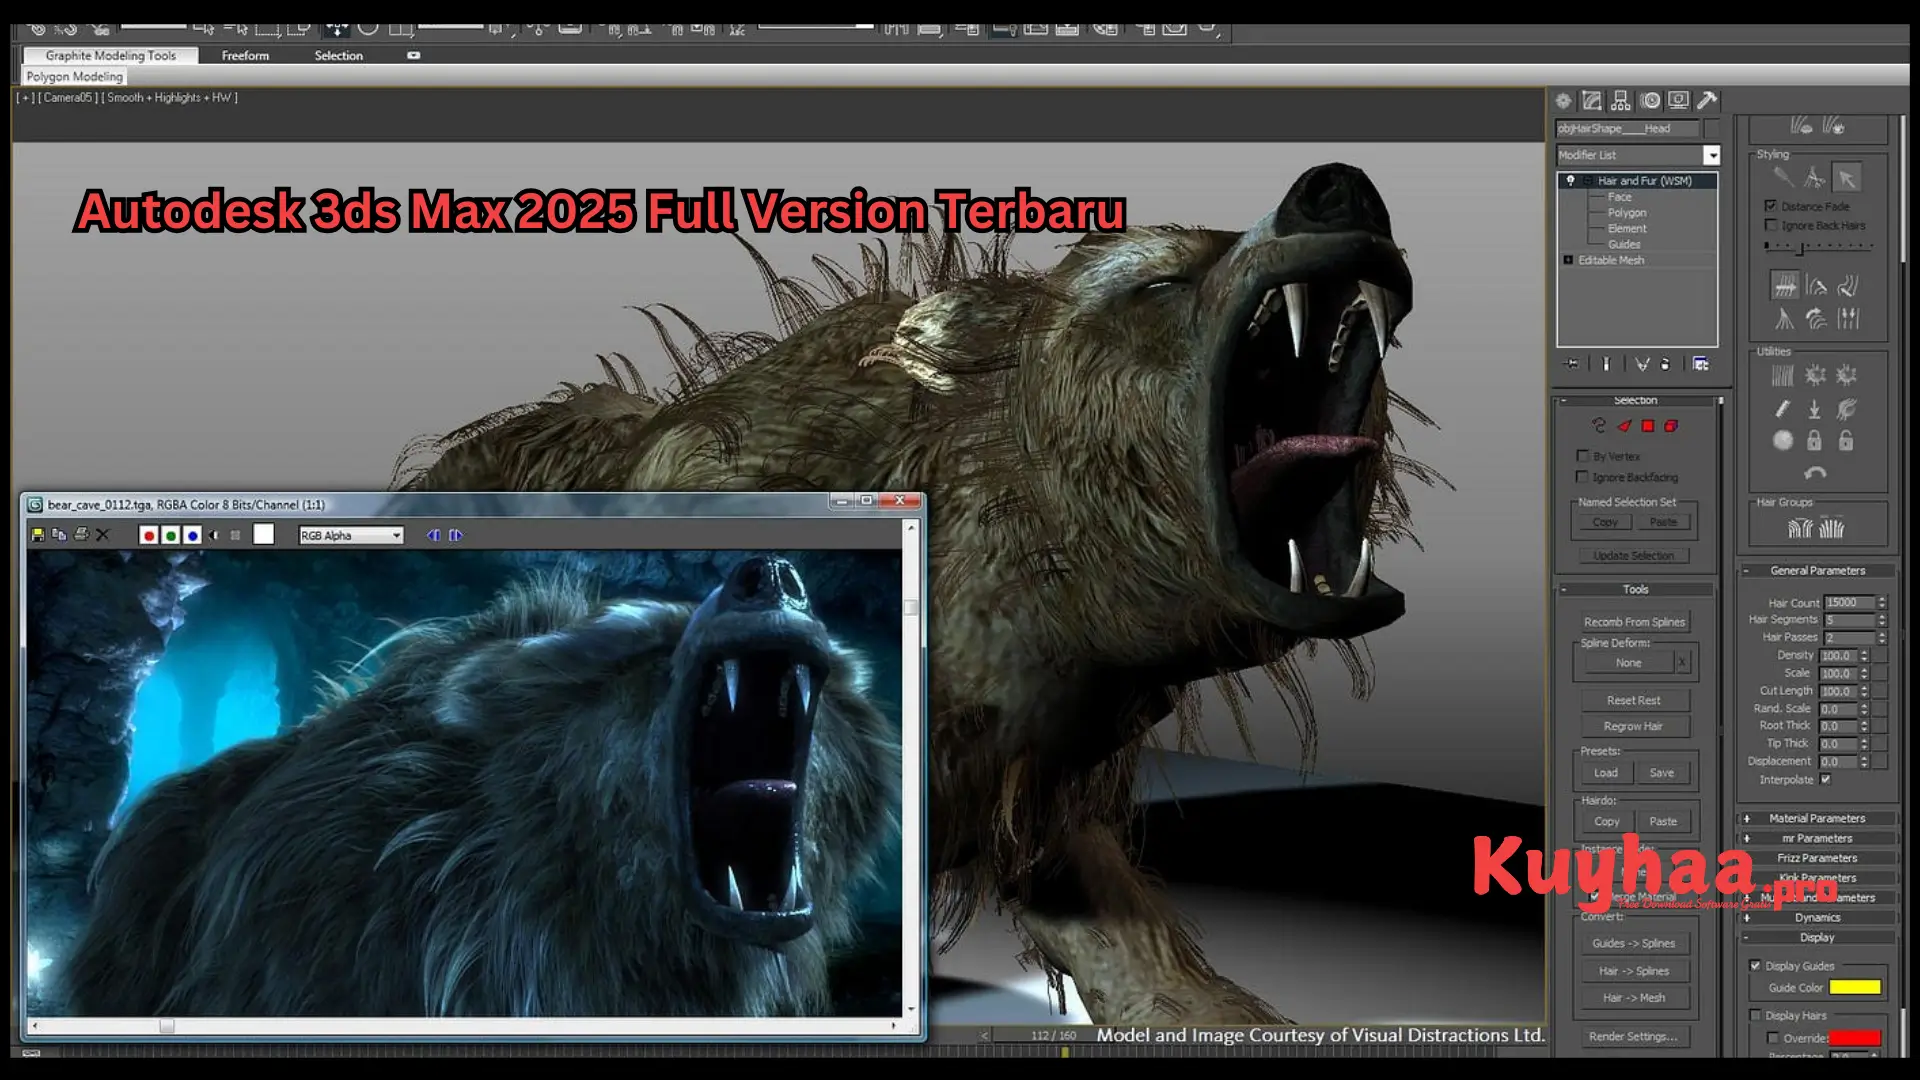Click the red channel icon in image viewer
The width and height of the screenshot is (1920, 1080).
point(149,536)
